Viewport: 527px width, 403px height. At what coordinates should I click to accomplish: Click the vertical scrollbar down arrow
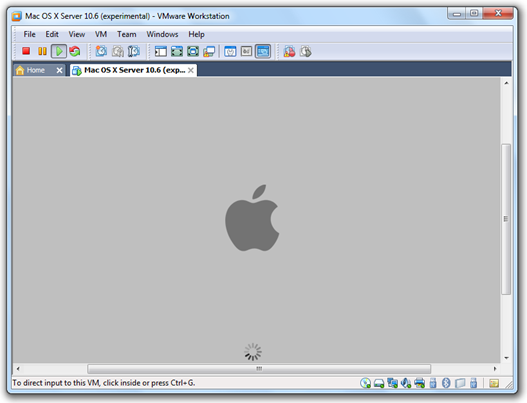coord(506,358)
